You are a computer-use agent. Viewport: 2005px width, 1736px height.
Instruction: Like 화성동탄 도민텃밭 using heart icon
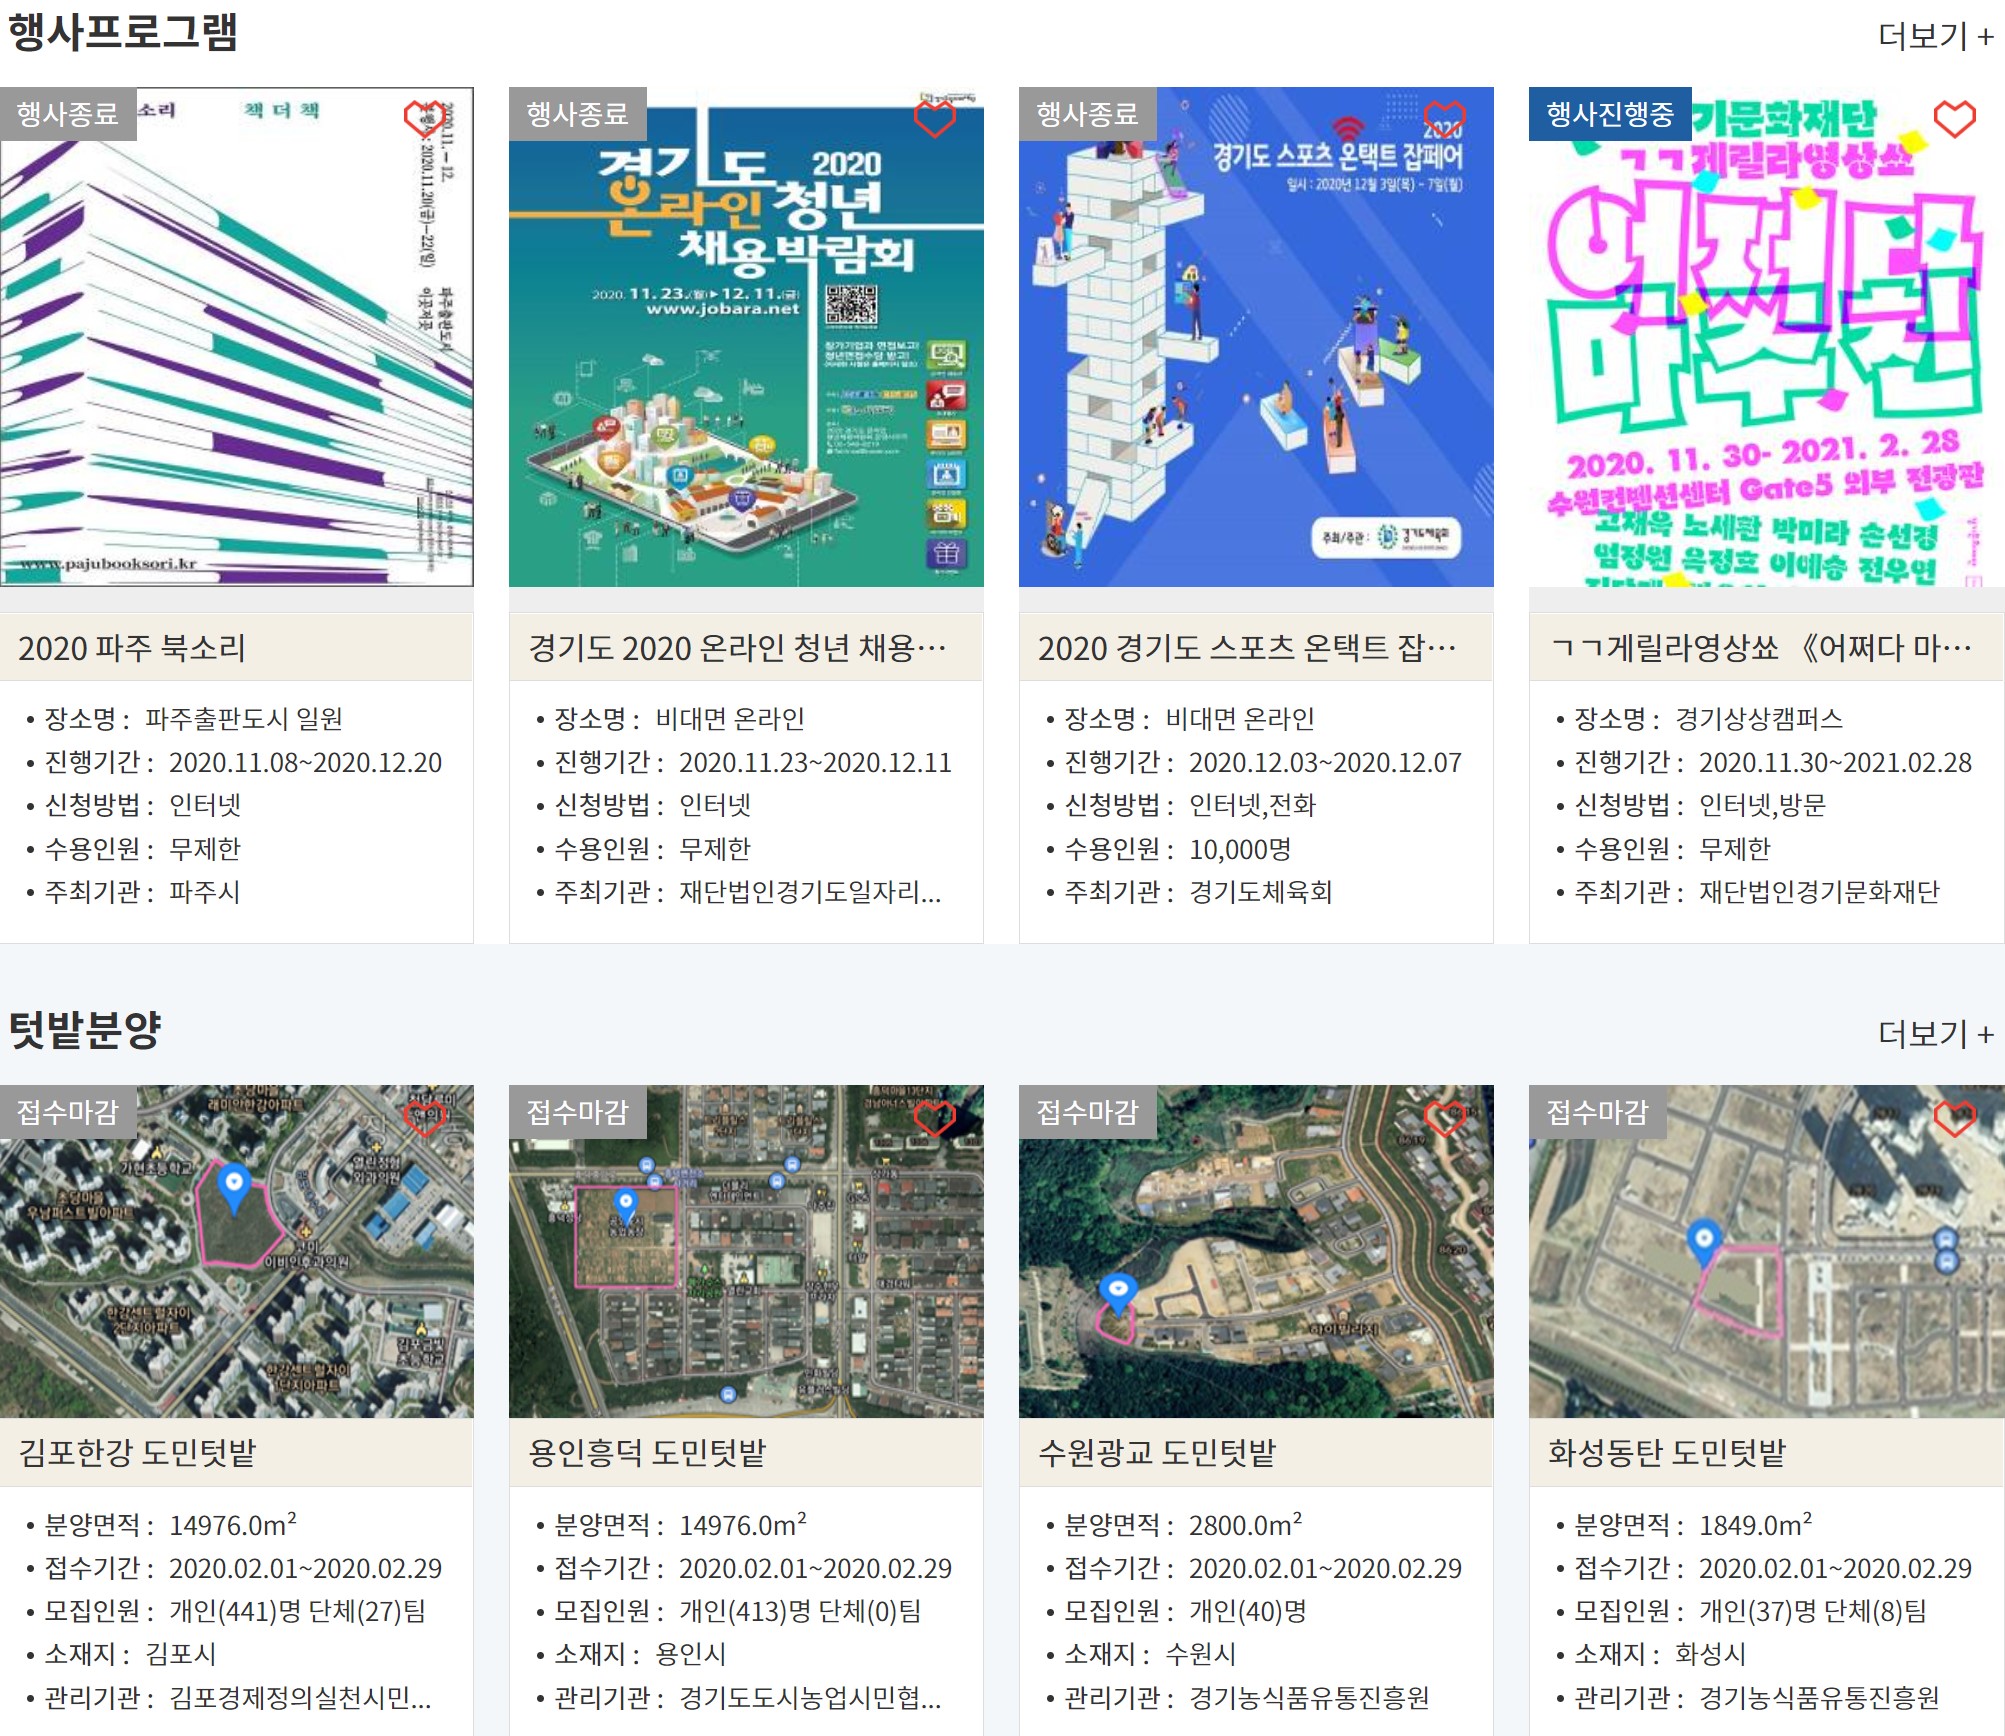(1954, 1117)
